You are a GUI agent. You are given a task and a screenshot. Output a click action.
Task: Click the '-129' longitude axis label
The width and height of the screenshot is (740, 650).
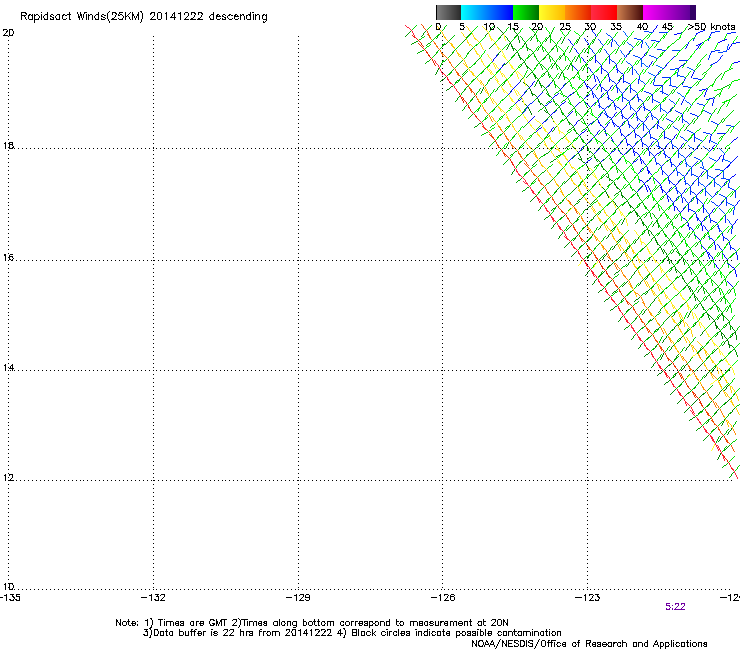(x=298, y=598)
